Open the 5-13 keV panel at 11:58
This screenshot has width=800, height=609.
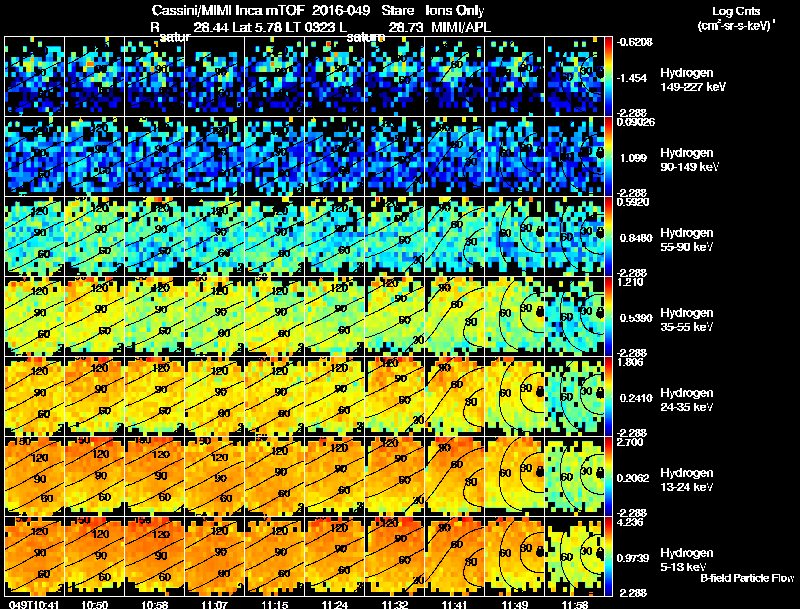click(574, 556)
